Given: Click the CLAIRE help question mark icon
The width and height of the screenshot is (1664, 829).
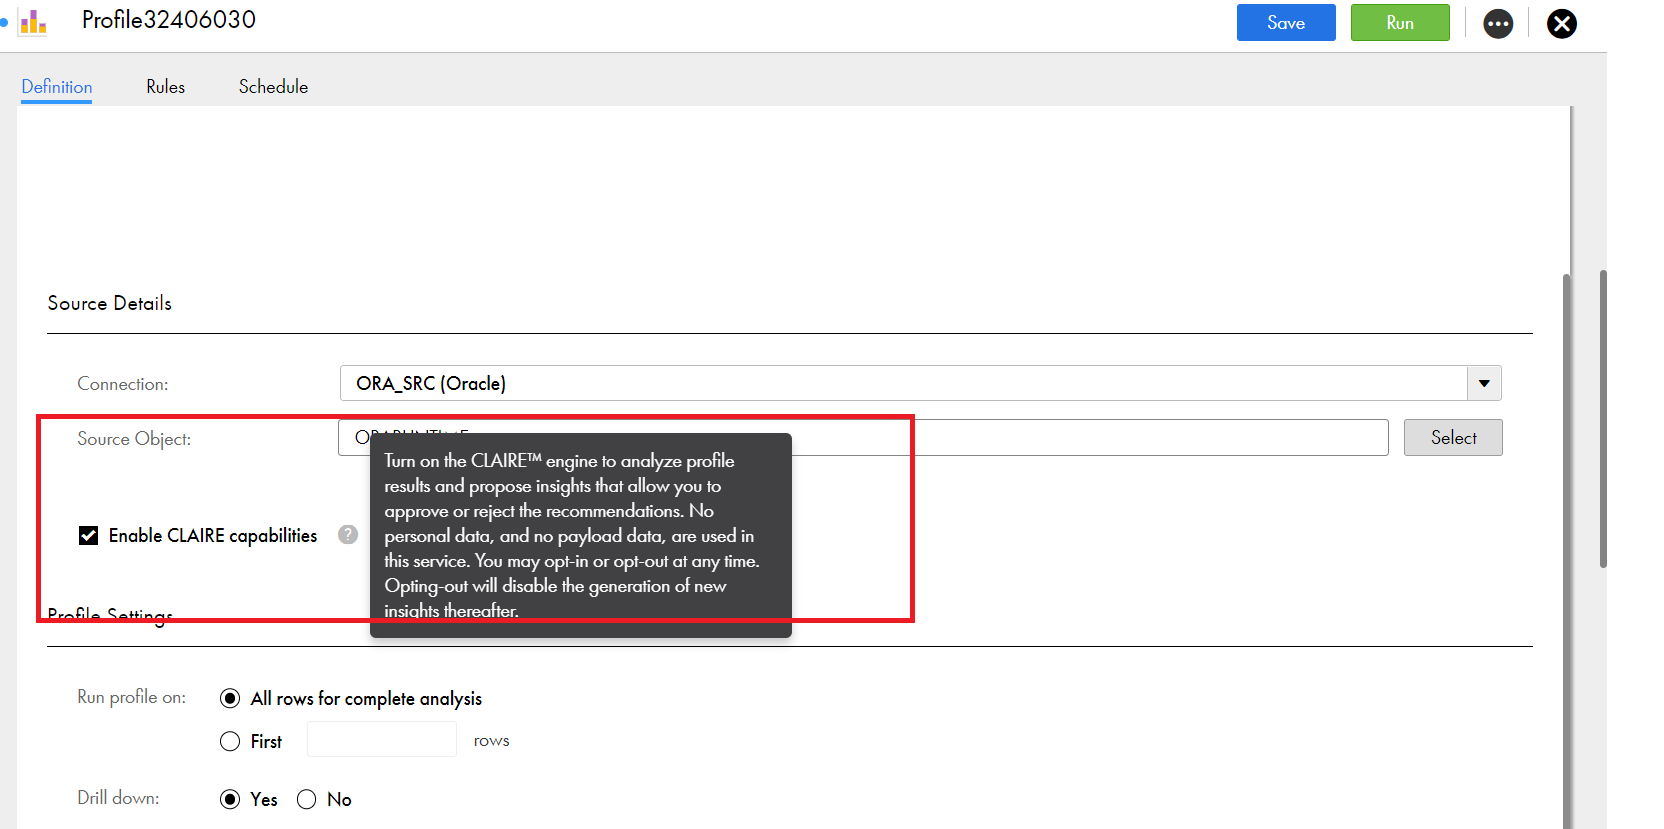Looking at the screenshot, I should 348,534.
